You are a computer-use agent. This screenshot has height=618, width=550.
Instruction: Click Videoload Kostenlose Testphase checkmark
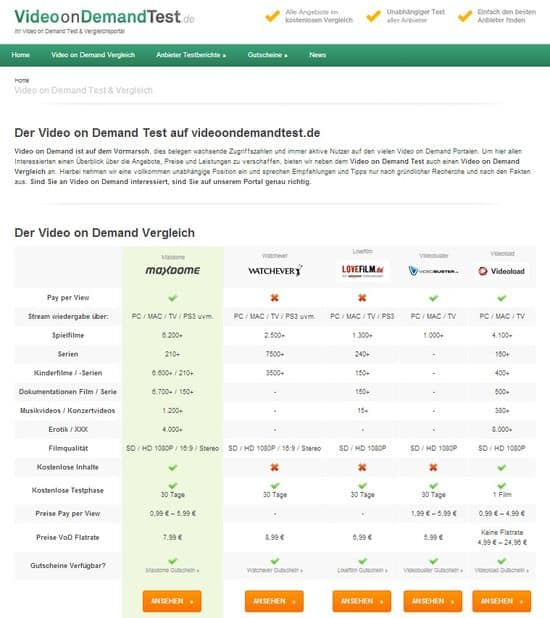pos(502,486)
